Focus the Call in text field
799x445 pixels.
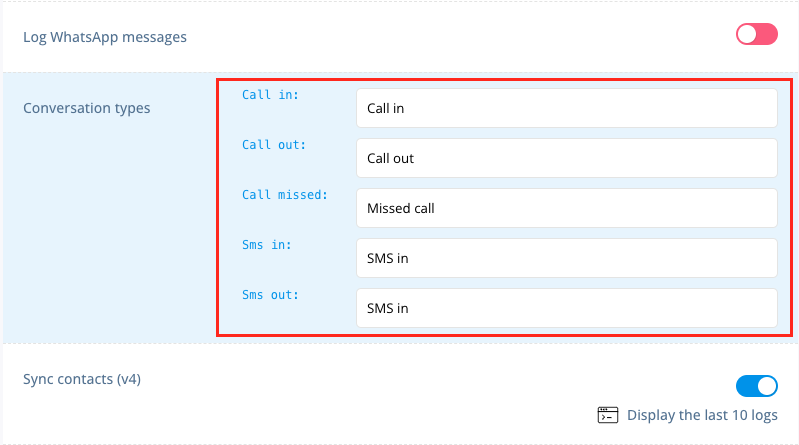coord(567,108)
